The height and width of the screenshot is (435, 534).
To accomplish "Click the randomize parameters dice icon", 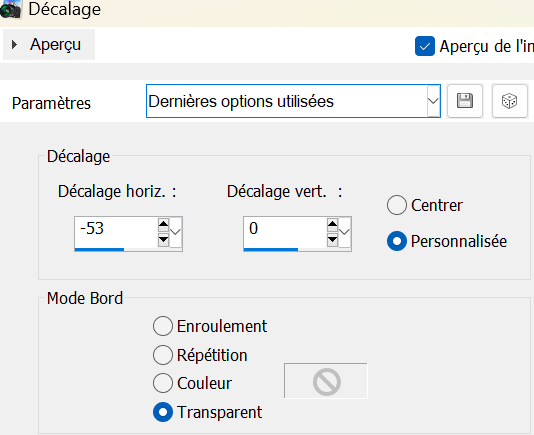I will tap(509, 101).
